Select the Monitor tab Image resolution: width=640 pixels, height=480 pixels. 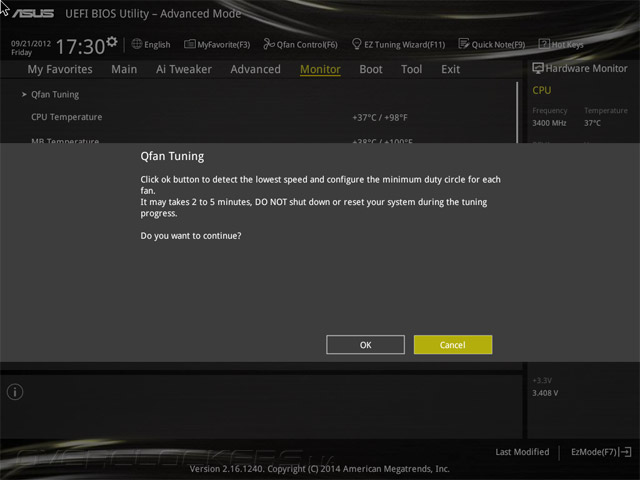pyautogui.click(x=320, y=69)
